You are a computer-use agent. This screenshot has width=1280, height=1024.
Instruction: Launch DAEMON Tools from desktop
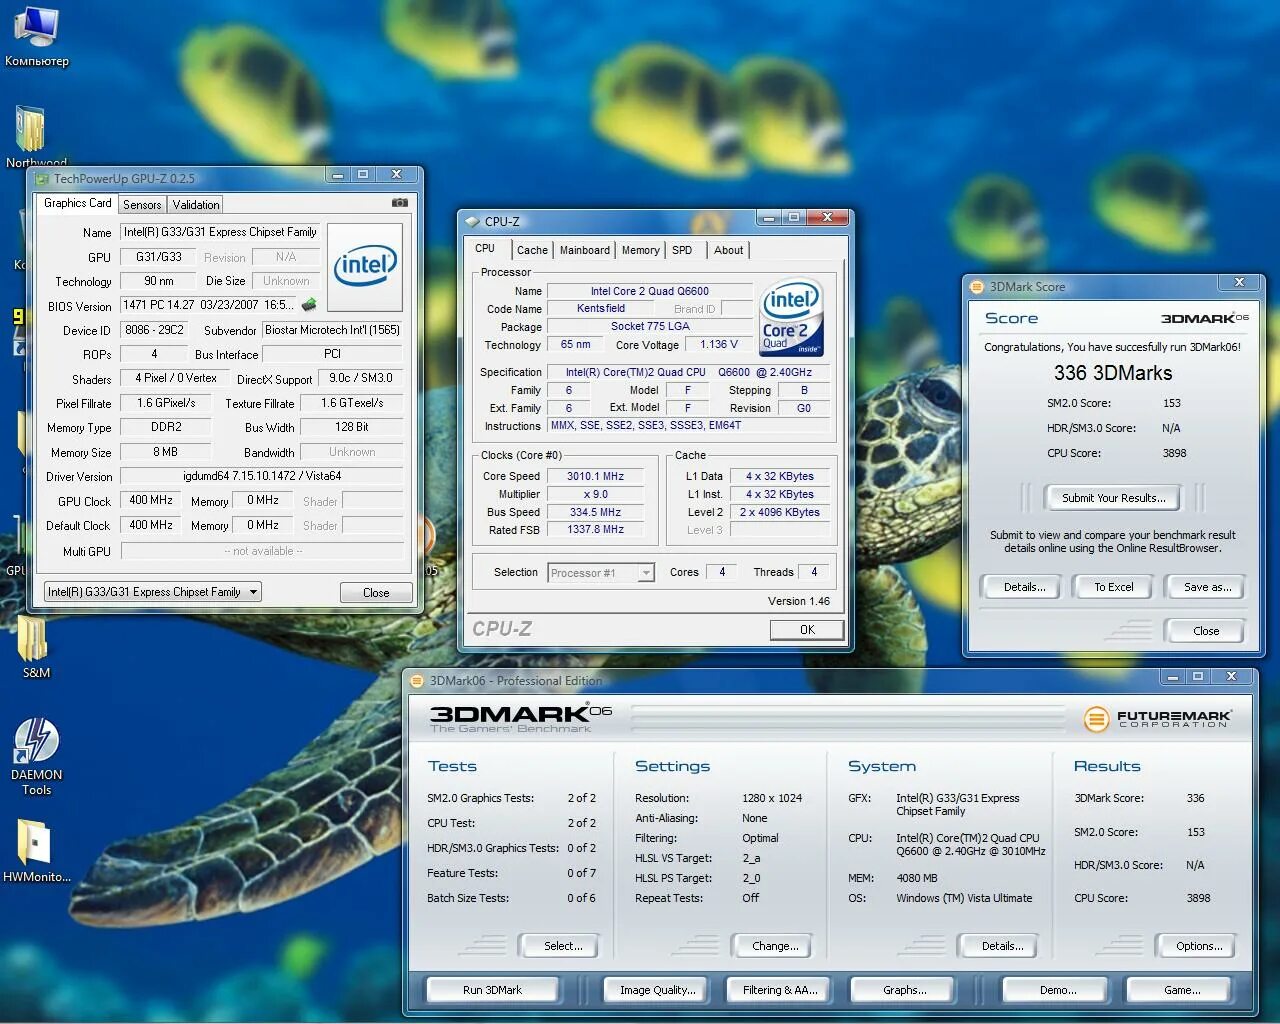coord(36,757)
